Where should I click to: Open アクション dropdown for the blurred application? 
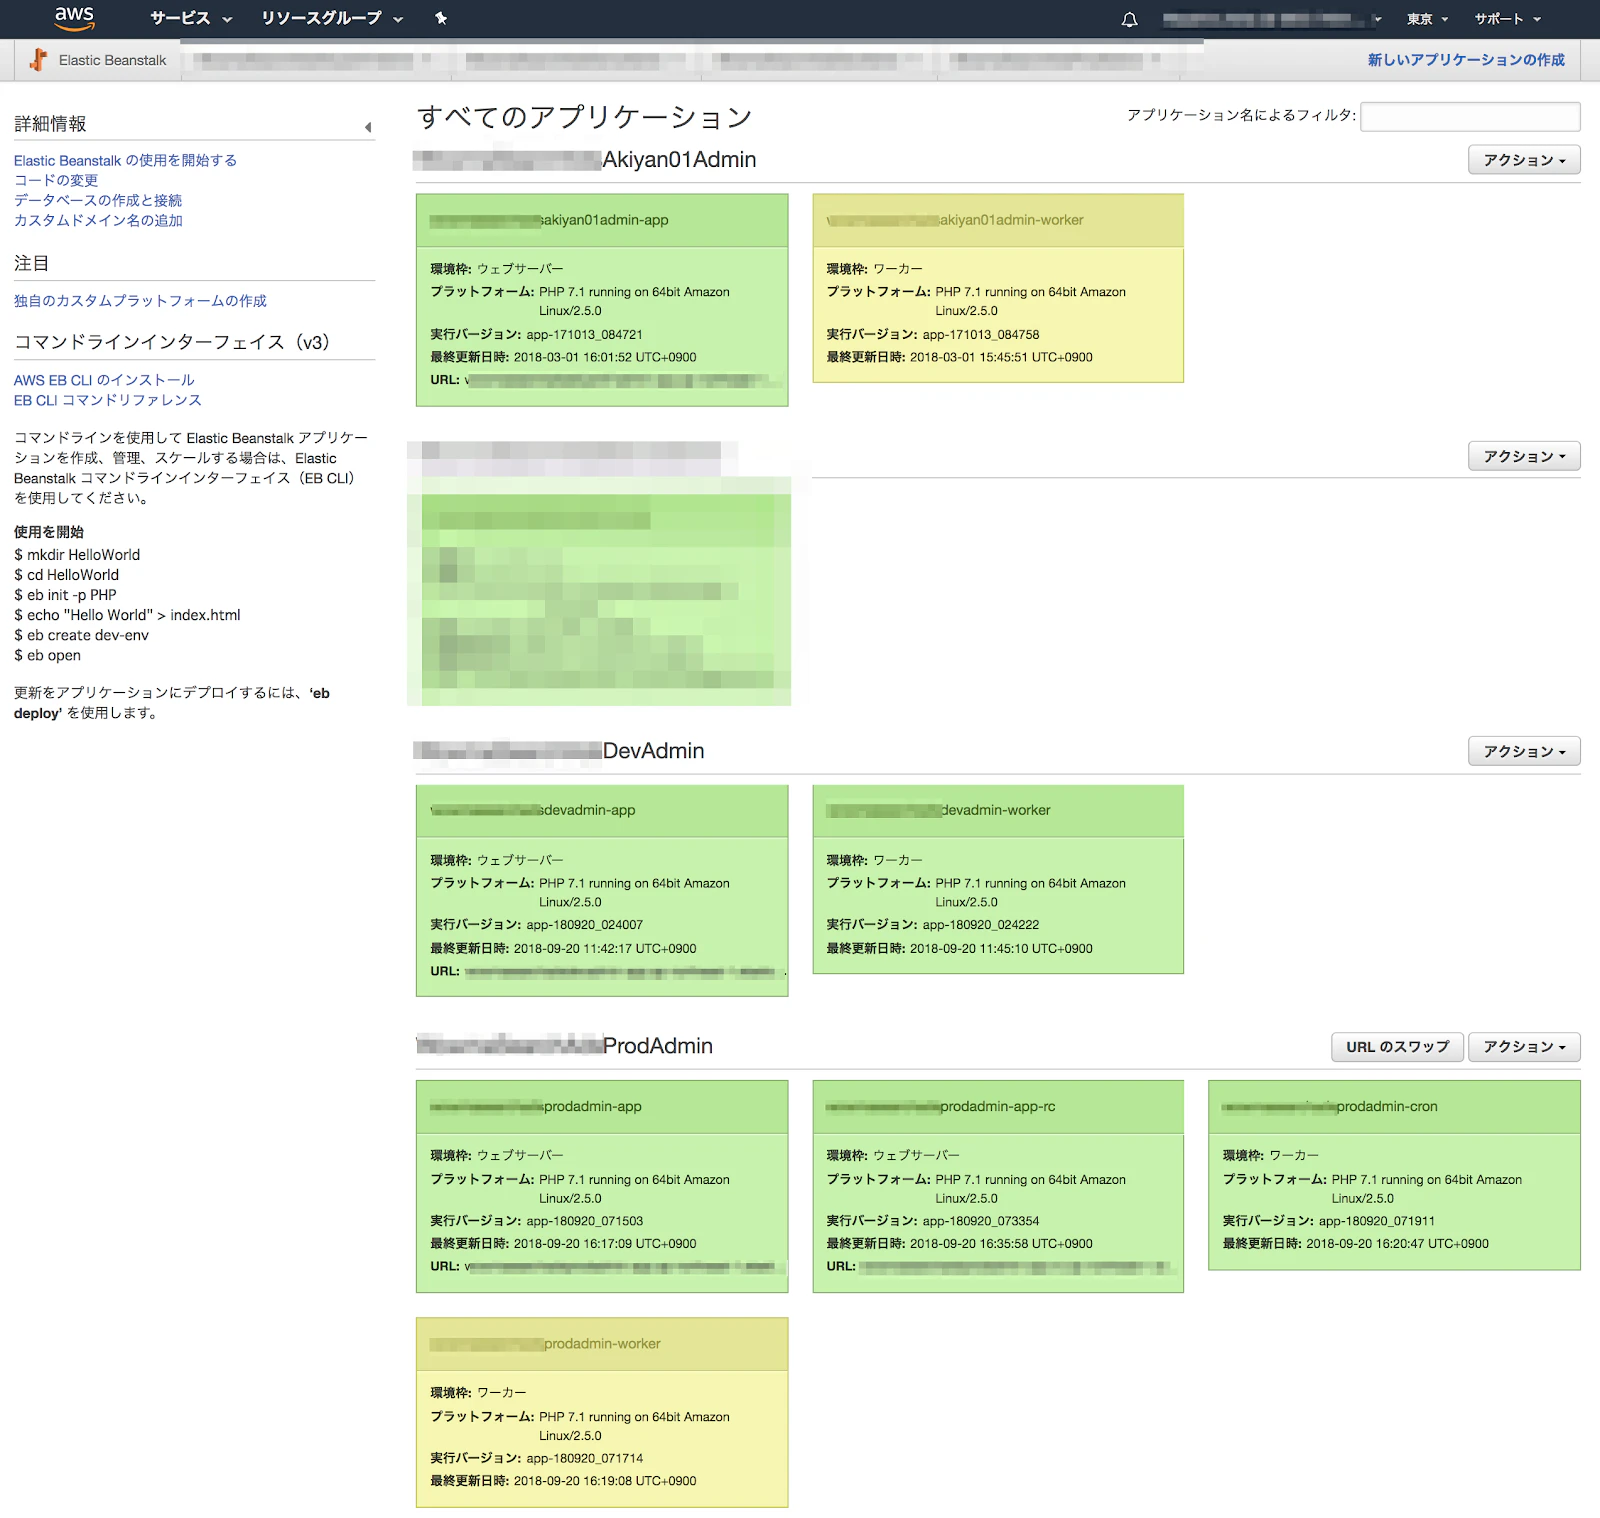coord(1524,456)
